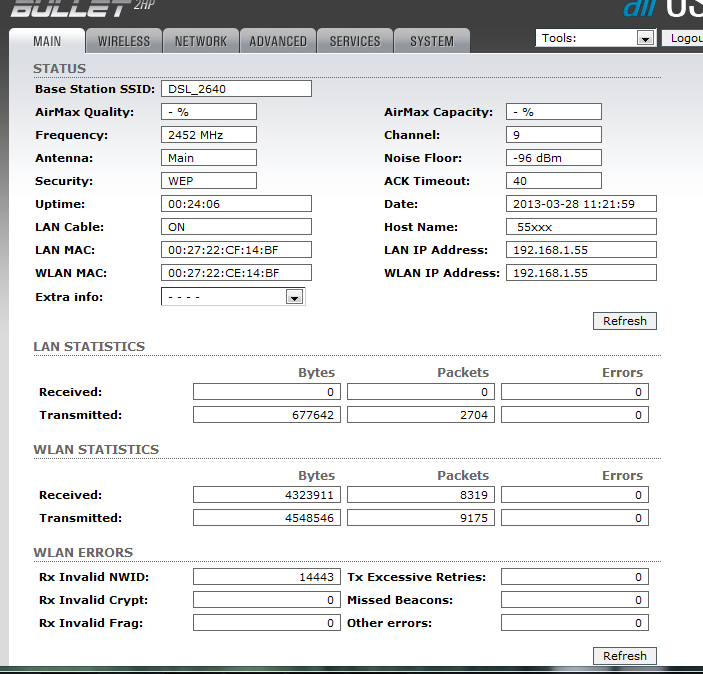Select the WLAN MAC address field
The height and width of the screenshot is (674, 703).
tap(236, 273)
